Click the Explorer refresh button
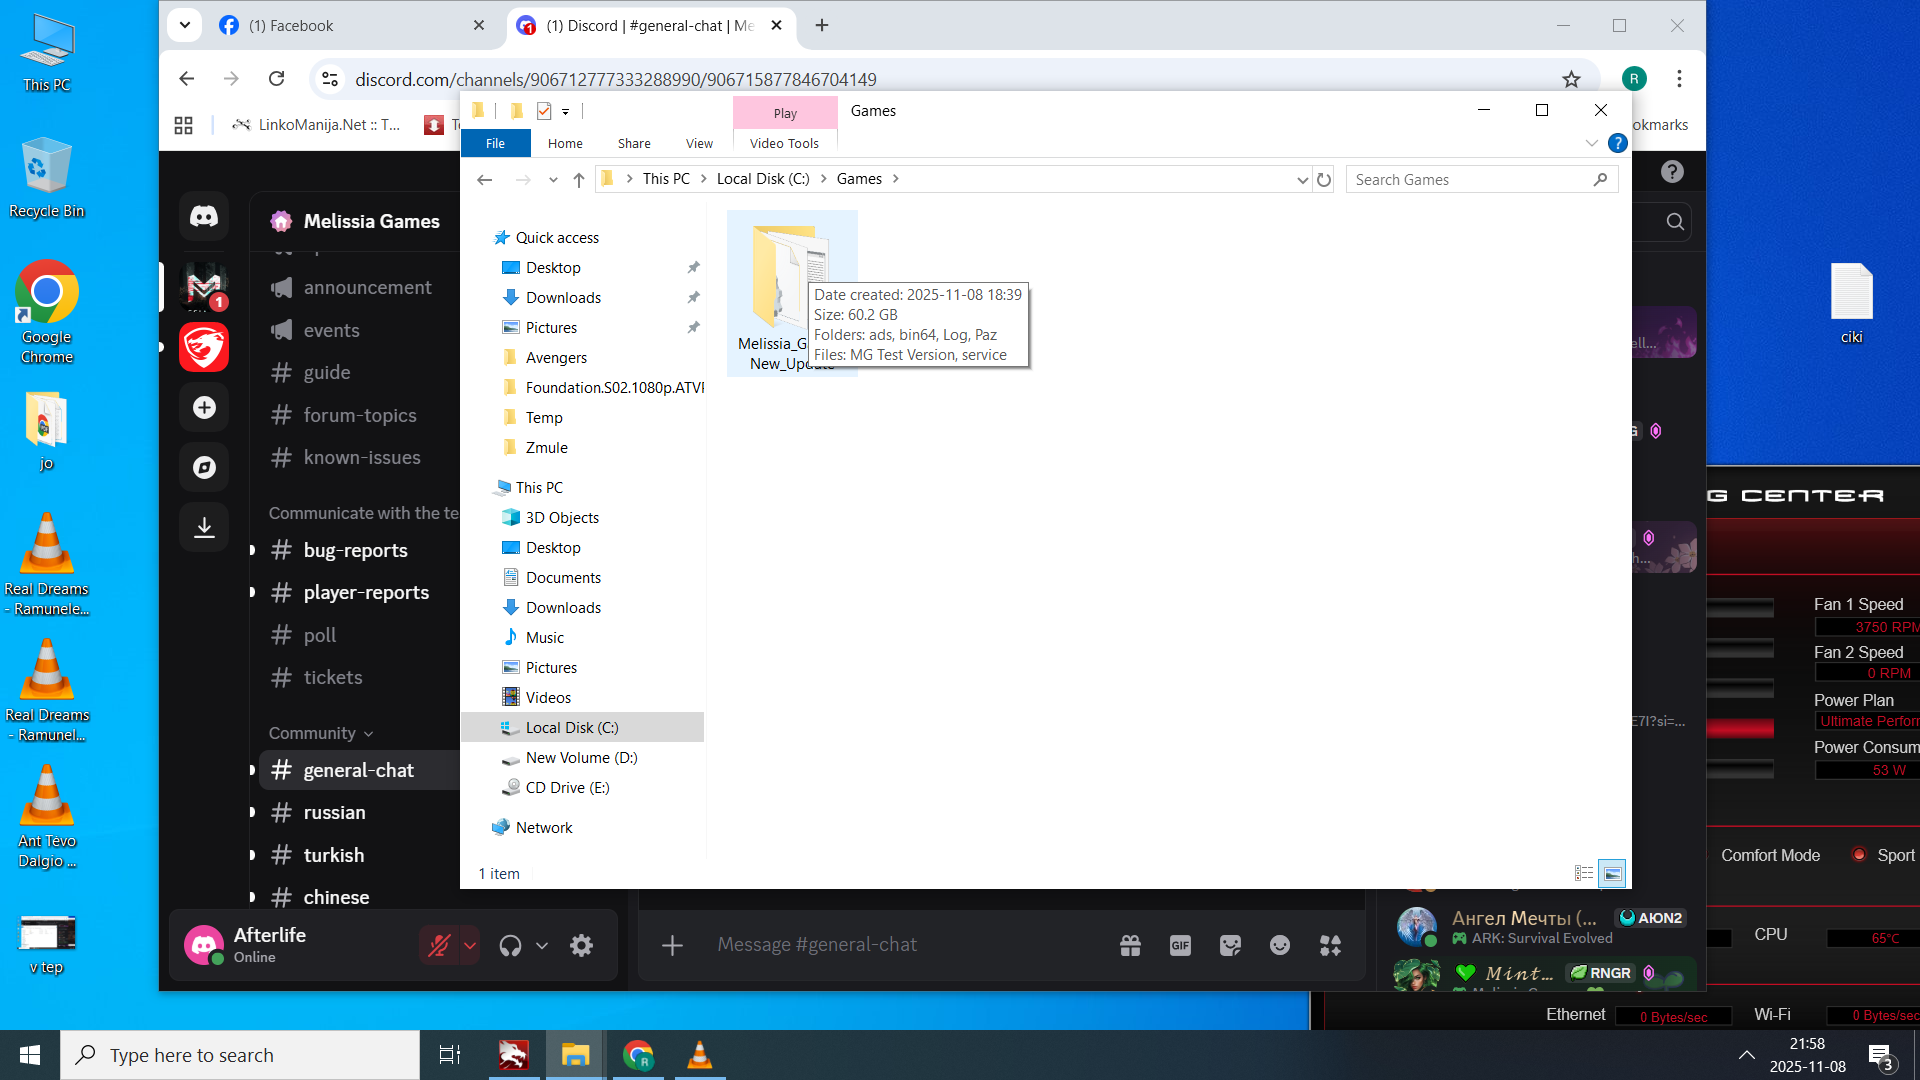1920x1080 pixels. point(1324,180)
